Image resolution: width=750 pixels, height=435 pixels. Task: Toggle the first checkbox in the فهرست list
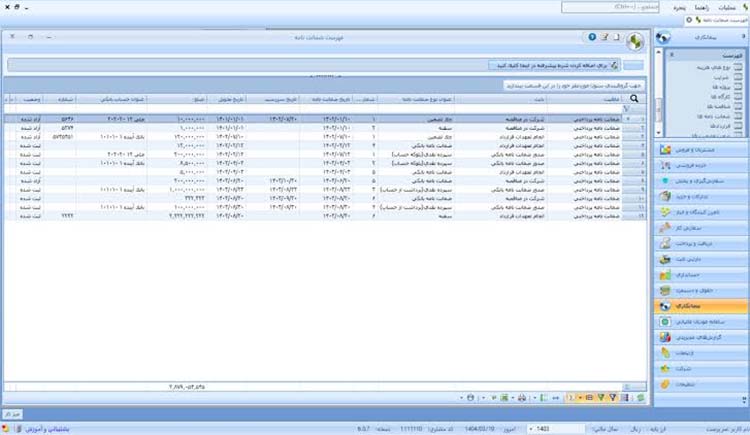pos(738,67)
